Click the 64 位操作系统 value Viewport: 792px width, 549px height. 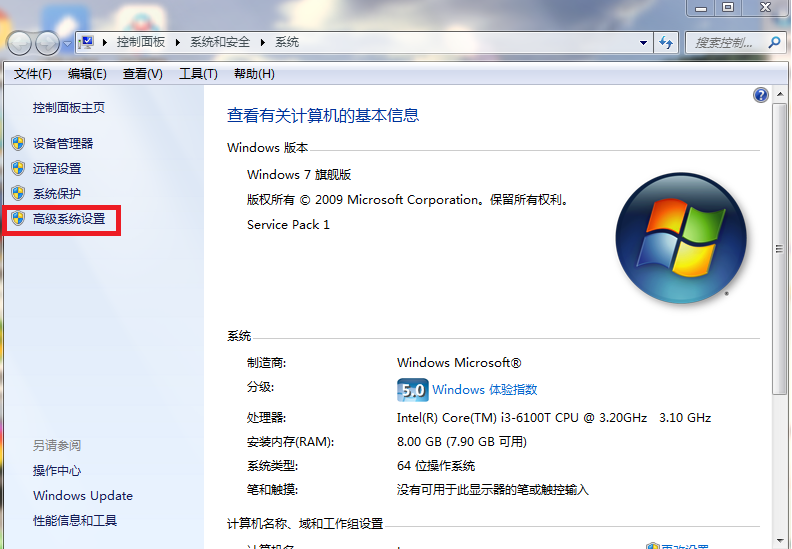point(436,466)
